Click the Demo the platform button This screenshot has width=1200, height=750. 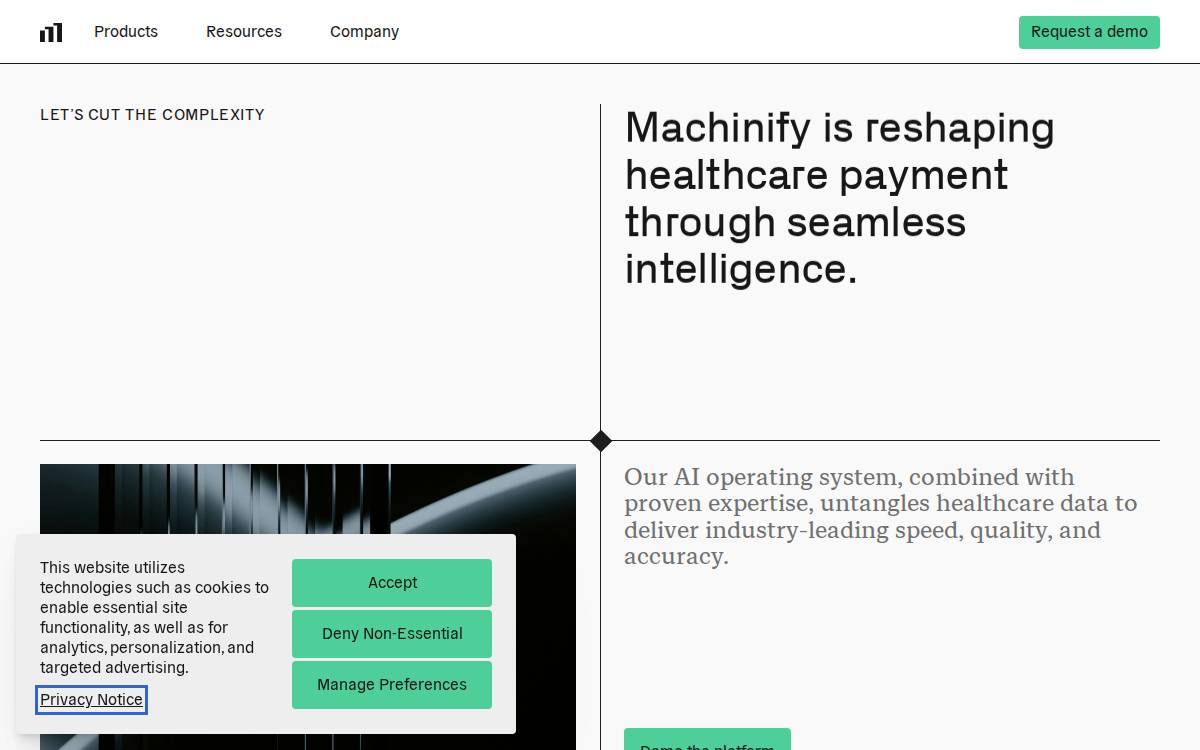[707, 741]
